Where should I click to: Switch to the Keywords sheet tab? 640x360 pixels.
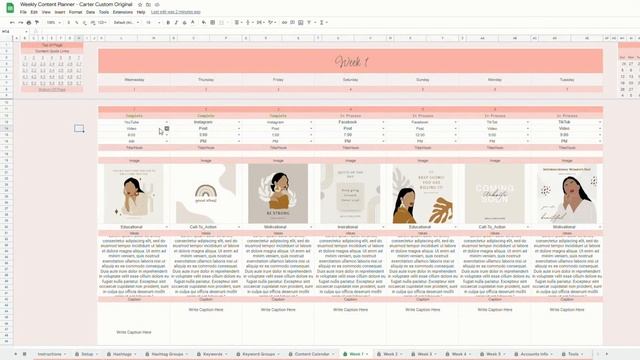point(211,354)
